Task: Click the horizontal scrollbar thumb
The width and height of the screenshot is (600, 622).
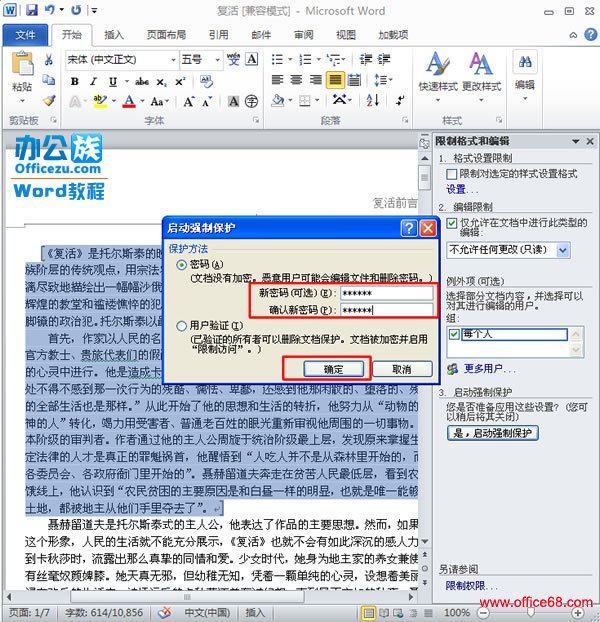Action: point(187,597)
